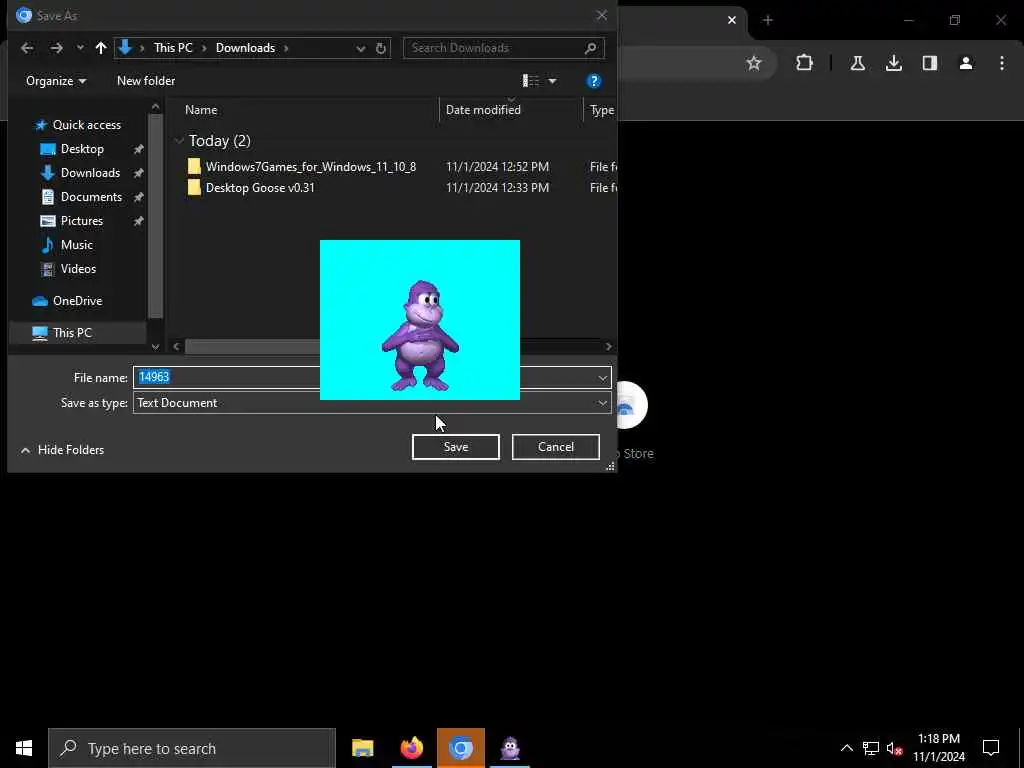
Task: Open purple gorilla app in taskbar
Action: point(510,748)
